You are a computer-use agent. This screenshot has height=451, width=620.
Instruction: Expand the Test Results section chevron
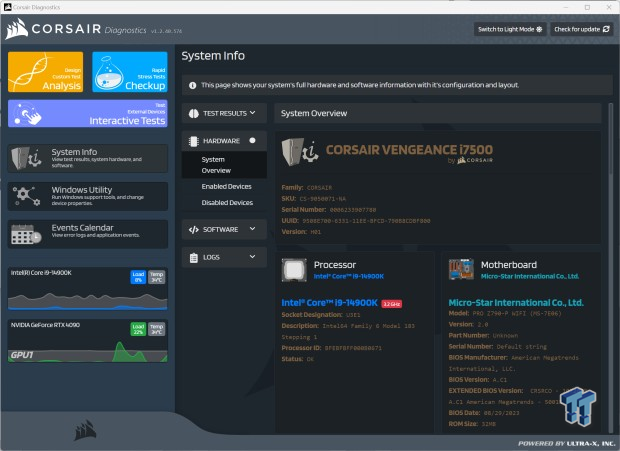[x=253, y=113]
